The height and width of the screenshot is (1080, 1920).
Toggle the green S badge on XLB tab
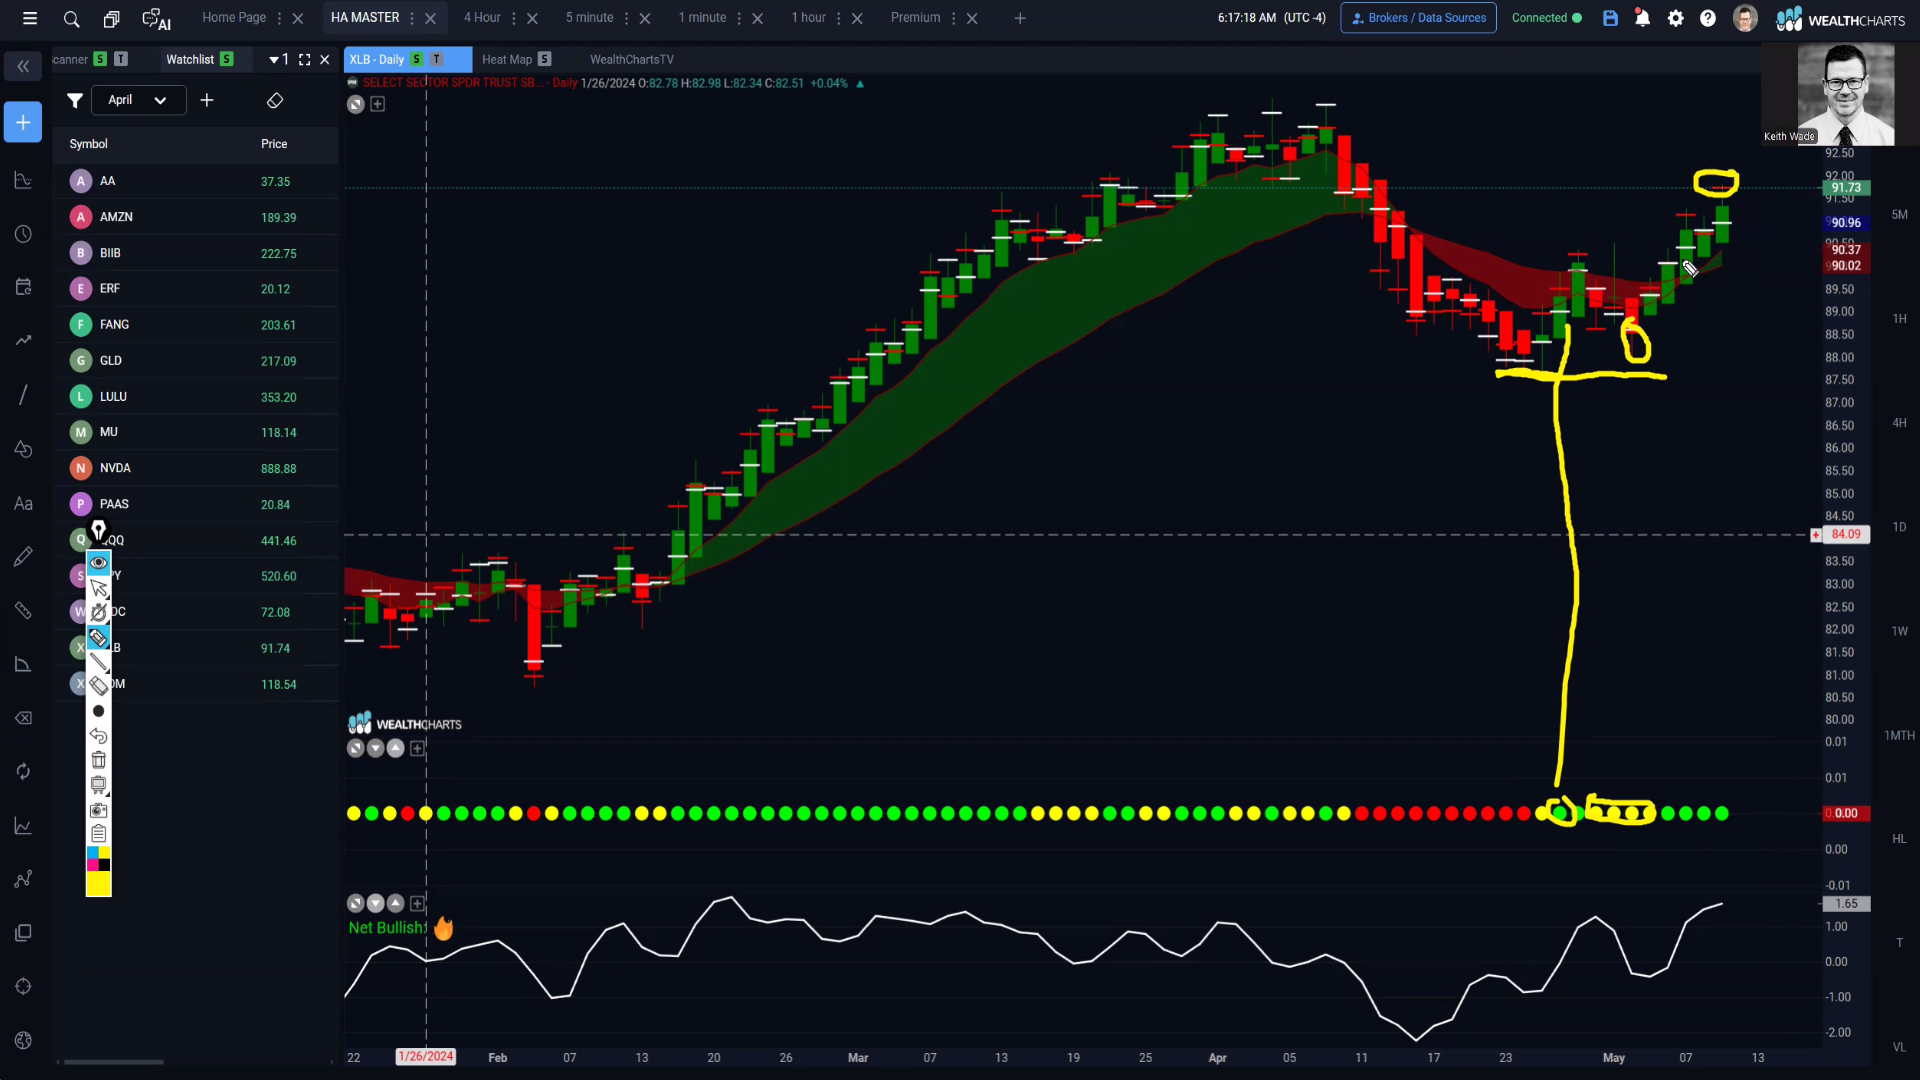pos(417,59)
